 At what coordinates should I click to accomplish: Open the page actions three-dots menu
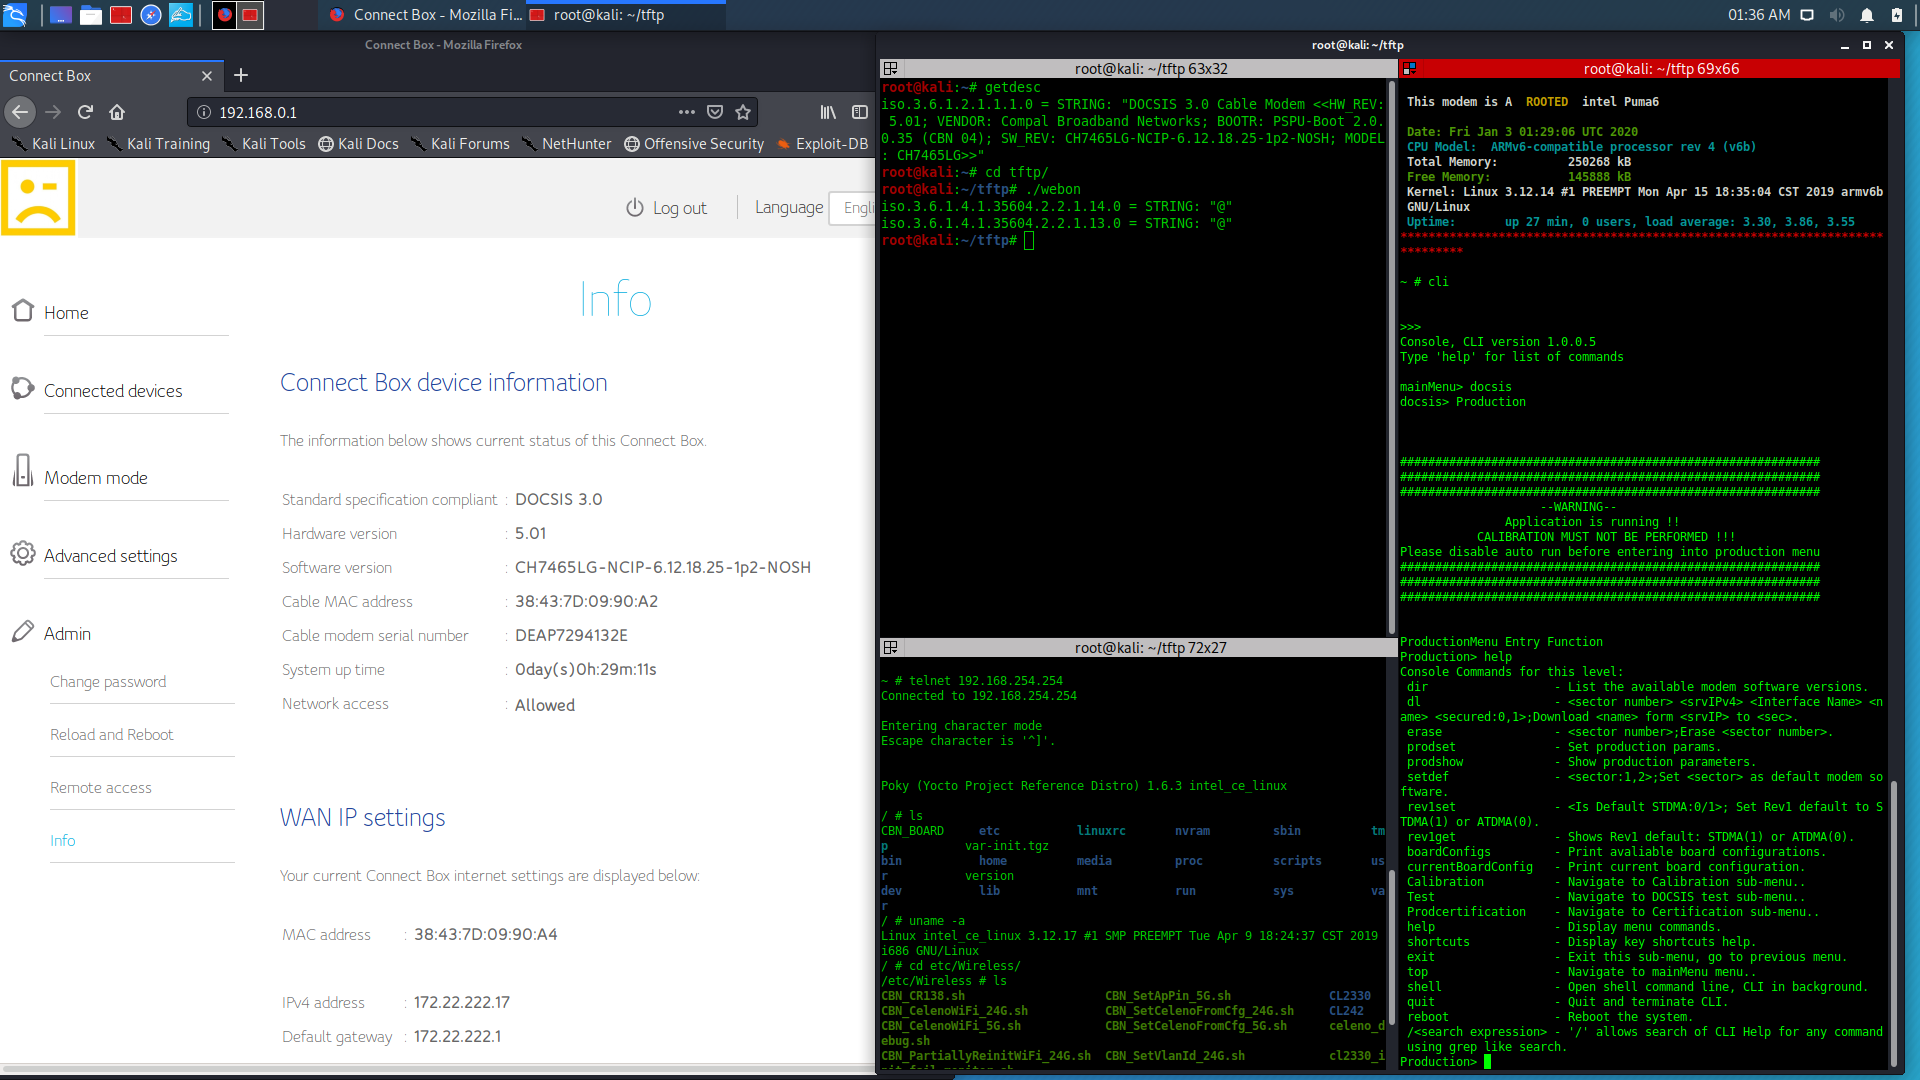coord(686,112)
